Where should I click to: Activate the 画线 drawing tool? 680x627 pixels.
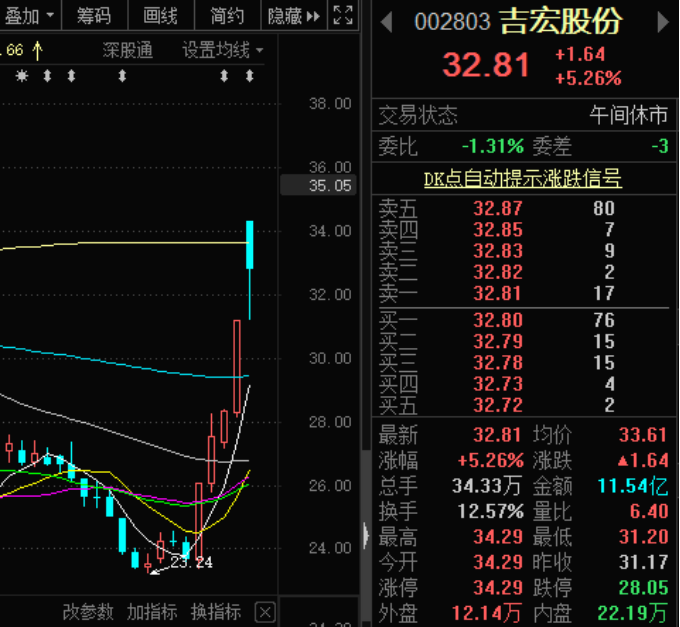pyautogui.click(x=160, y=16)
